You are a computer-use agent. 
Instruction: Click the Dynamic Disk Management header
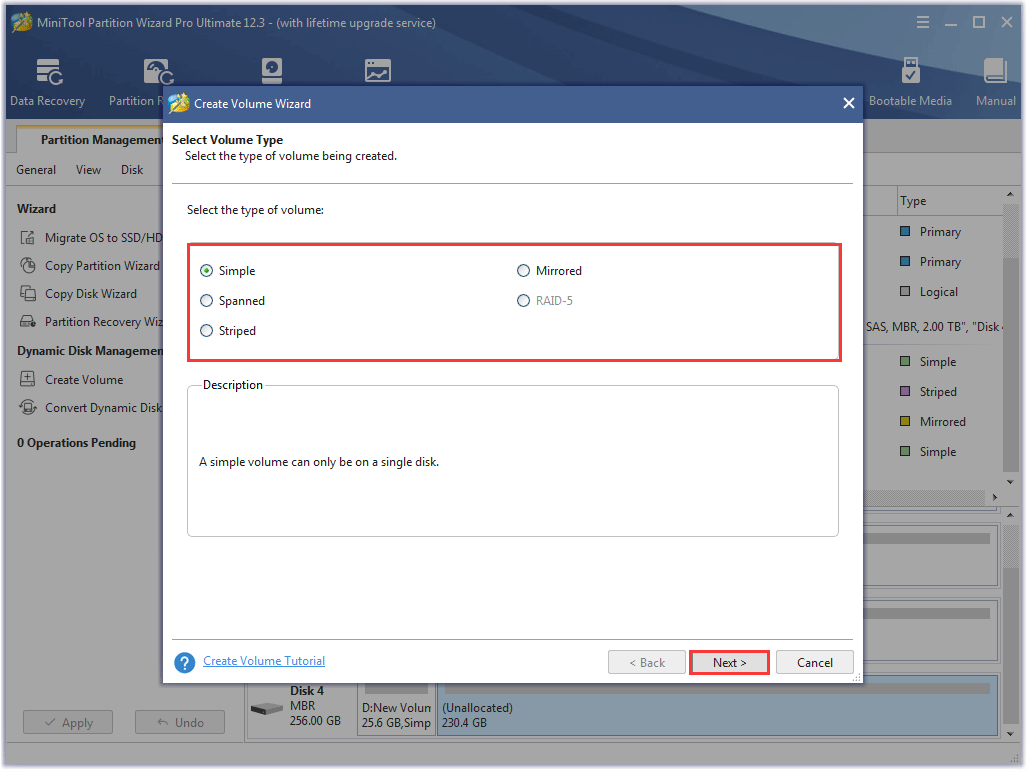(90, 351)
